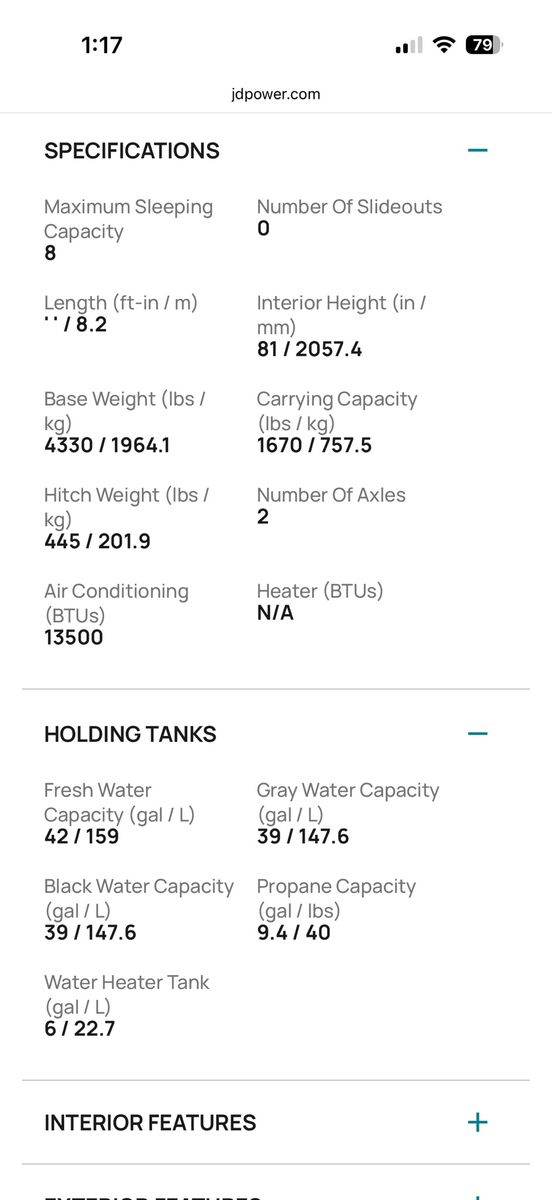Tap Hitch Weight value 445 / 201.9
552x1200 pixels.
98,541
